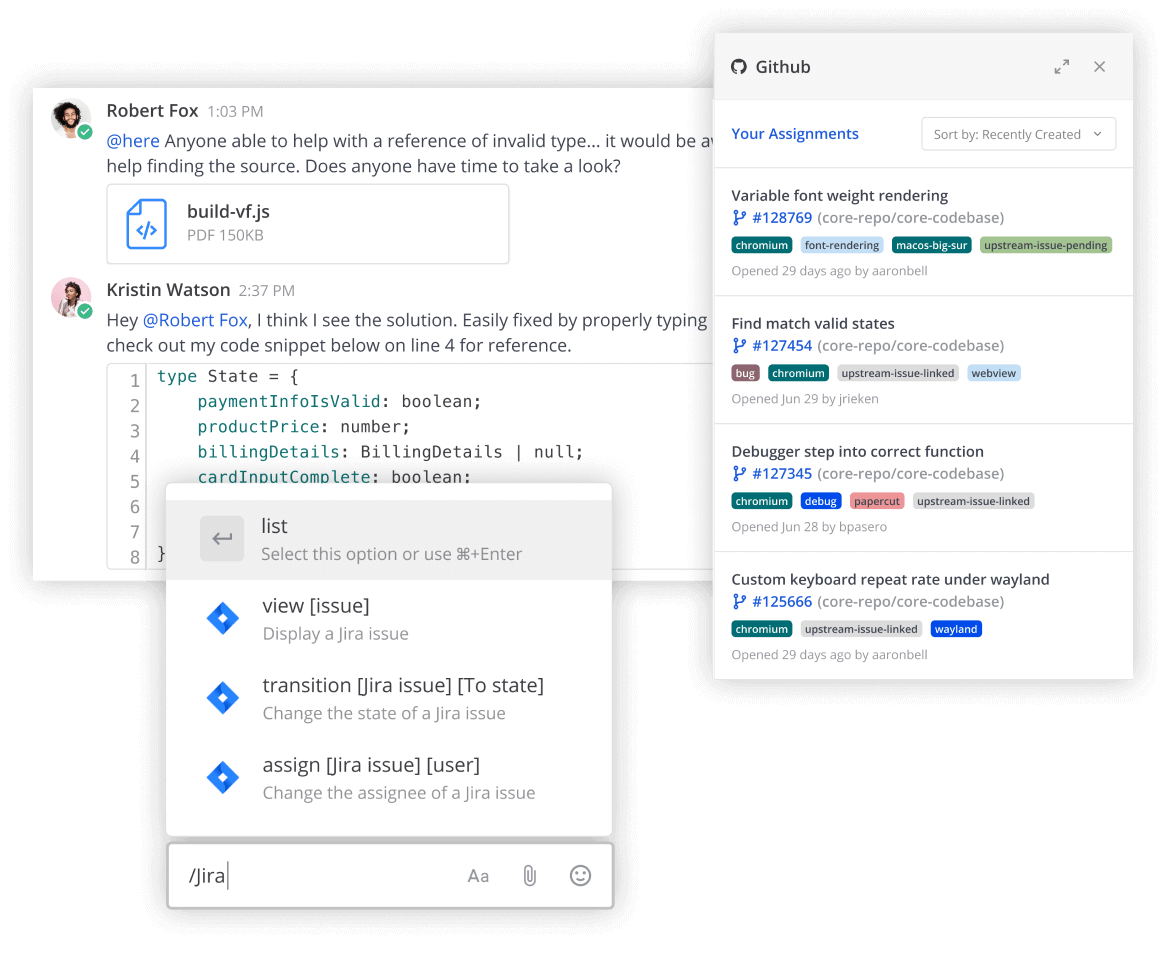Click 'billingDetails' on code line 4

[269, 453]
